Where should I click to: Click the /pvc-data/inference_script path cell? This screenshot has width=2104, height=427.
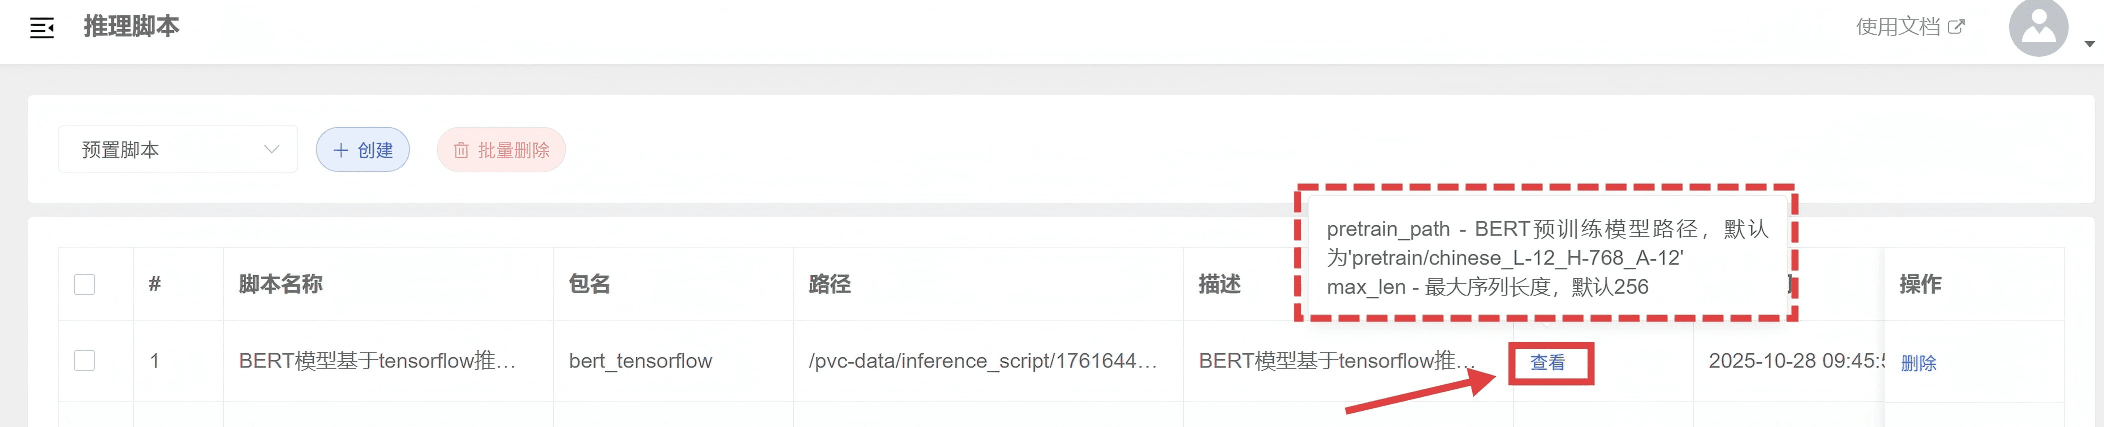click(x=982, y=361)
